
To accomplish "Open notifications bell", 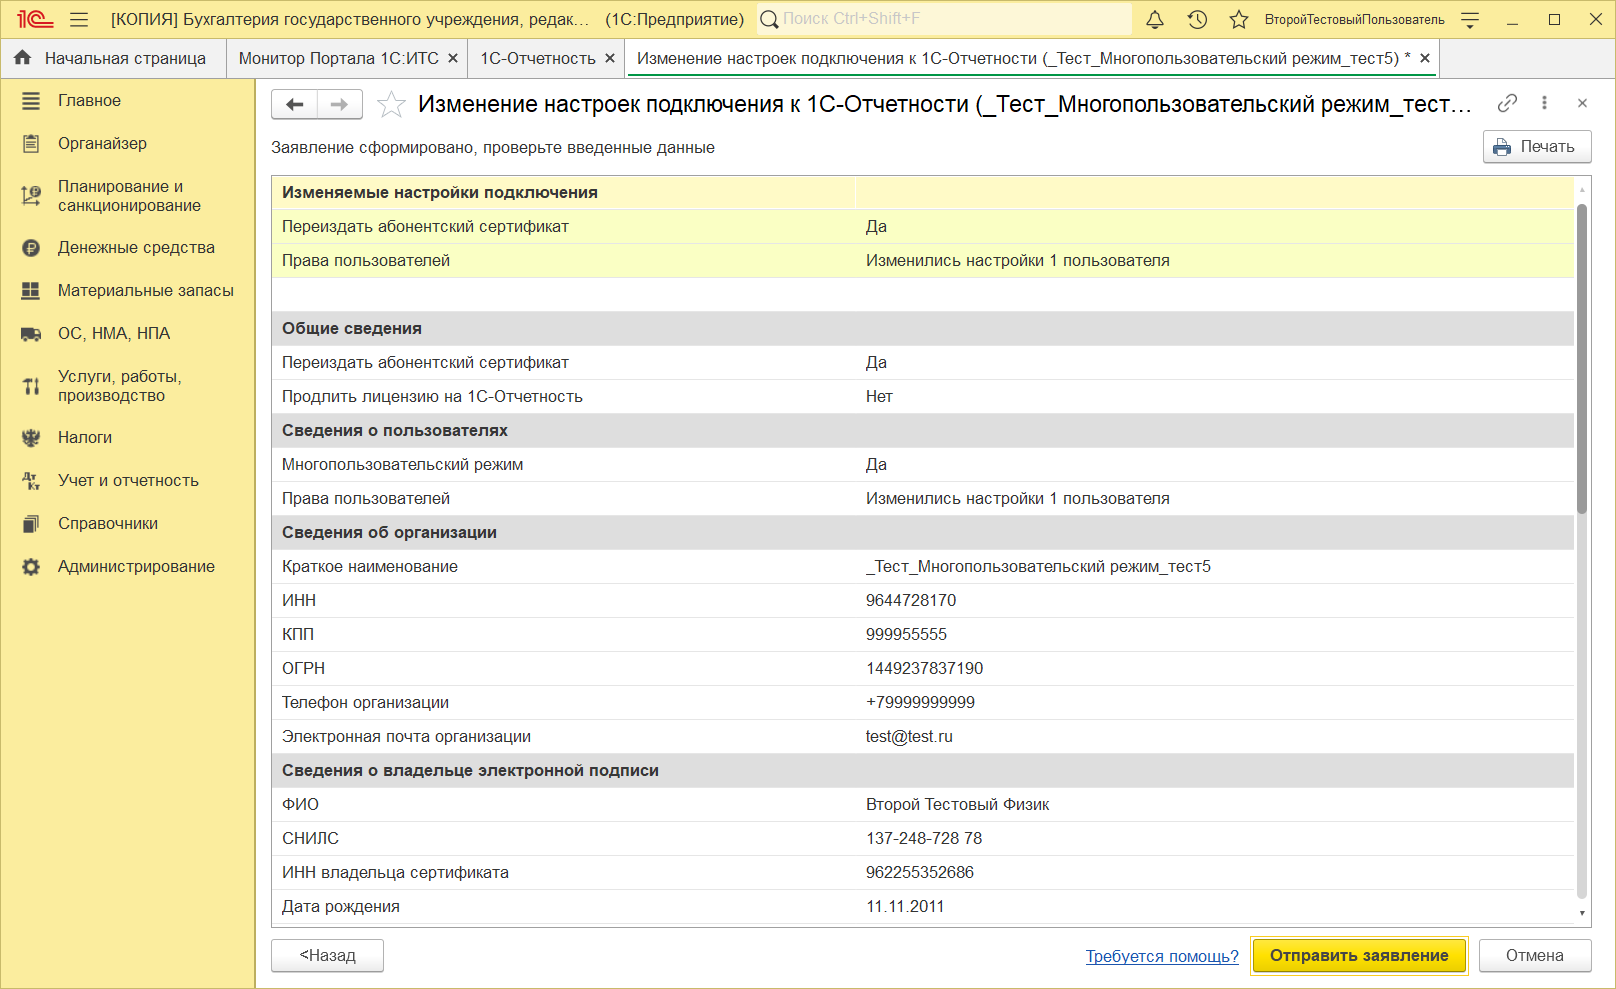I will click(1155, 19).
